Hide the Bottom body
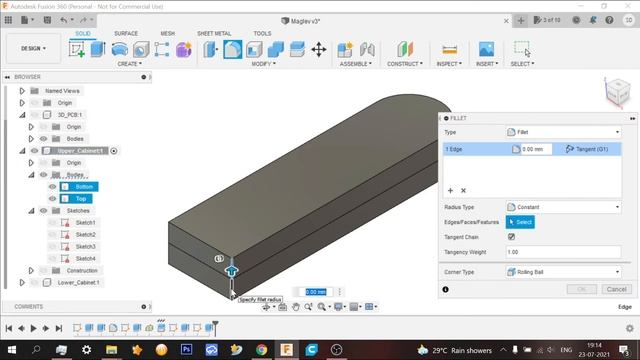 [52, 187]
